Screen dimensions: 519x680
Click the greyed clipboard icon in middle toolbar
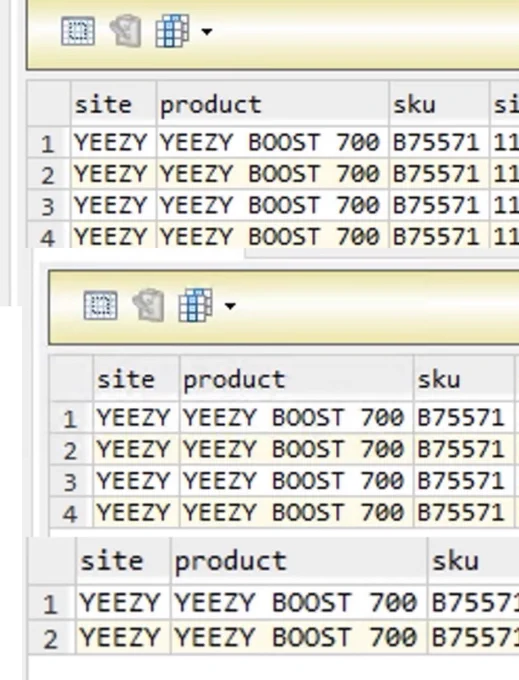point(148,305)
